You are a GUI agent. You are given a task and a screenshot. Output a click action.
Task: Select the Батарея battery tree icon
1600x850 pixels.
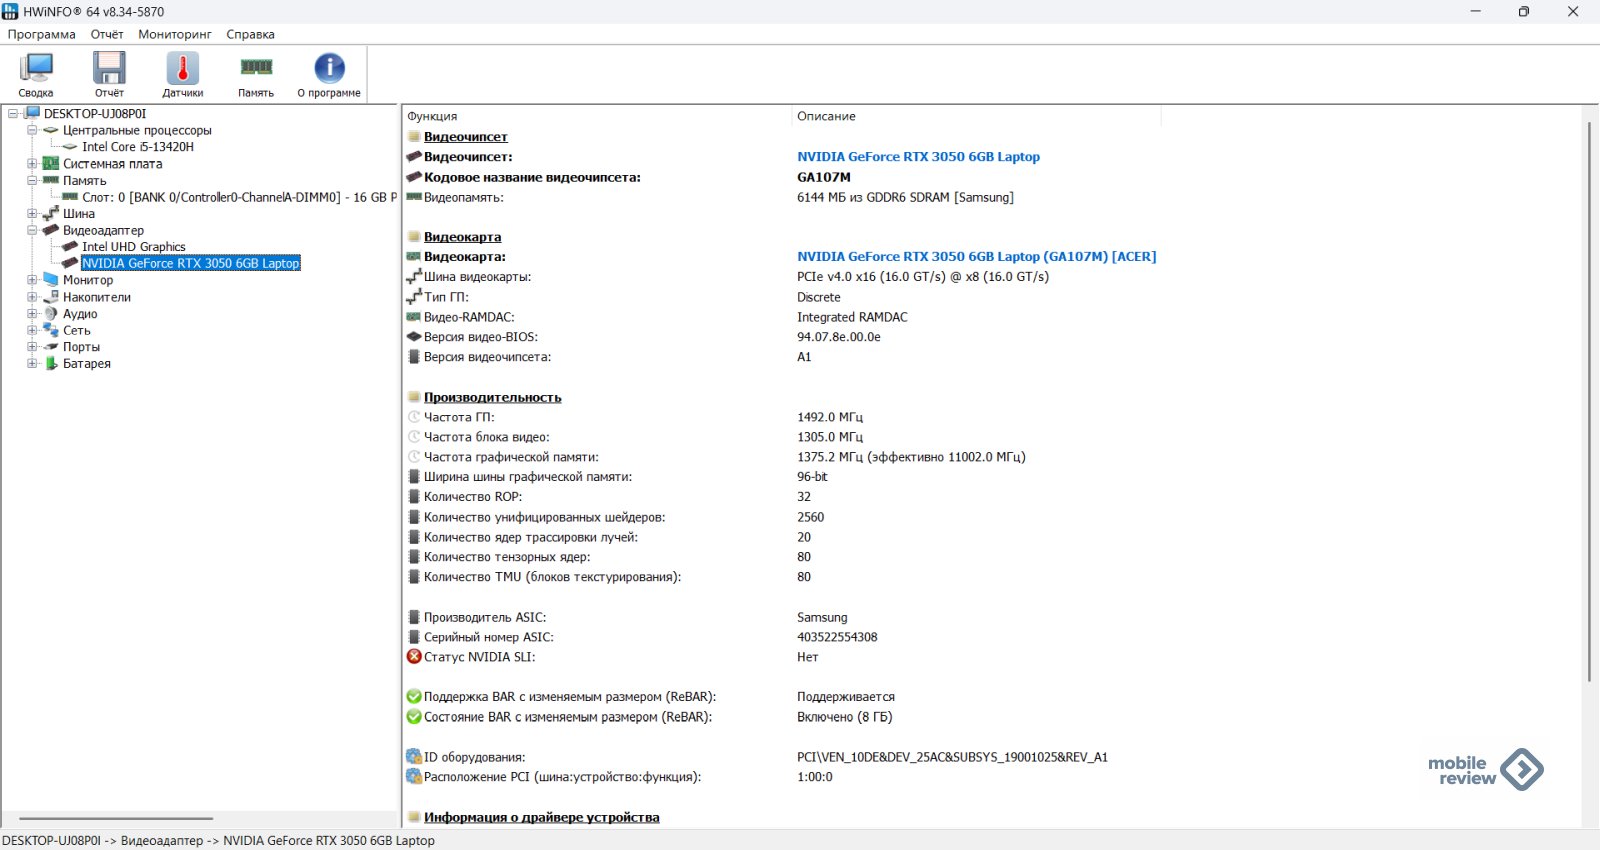51,364
